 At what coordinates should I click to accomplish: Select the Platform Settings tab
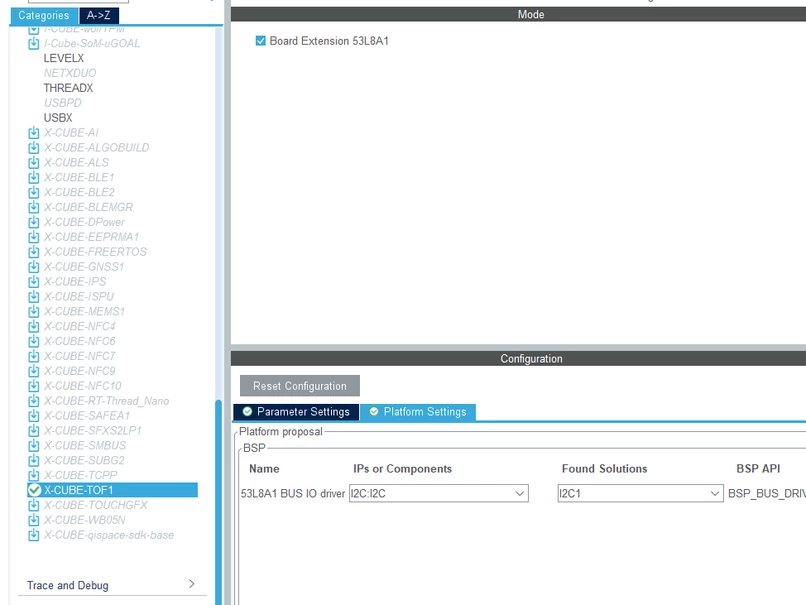coord(418,412)
